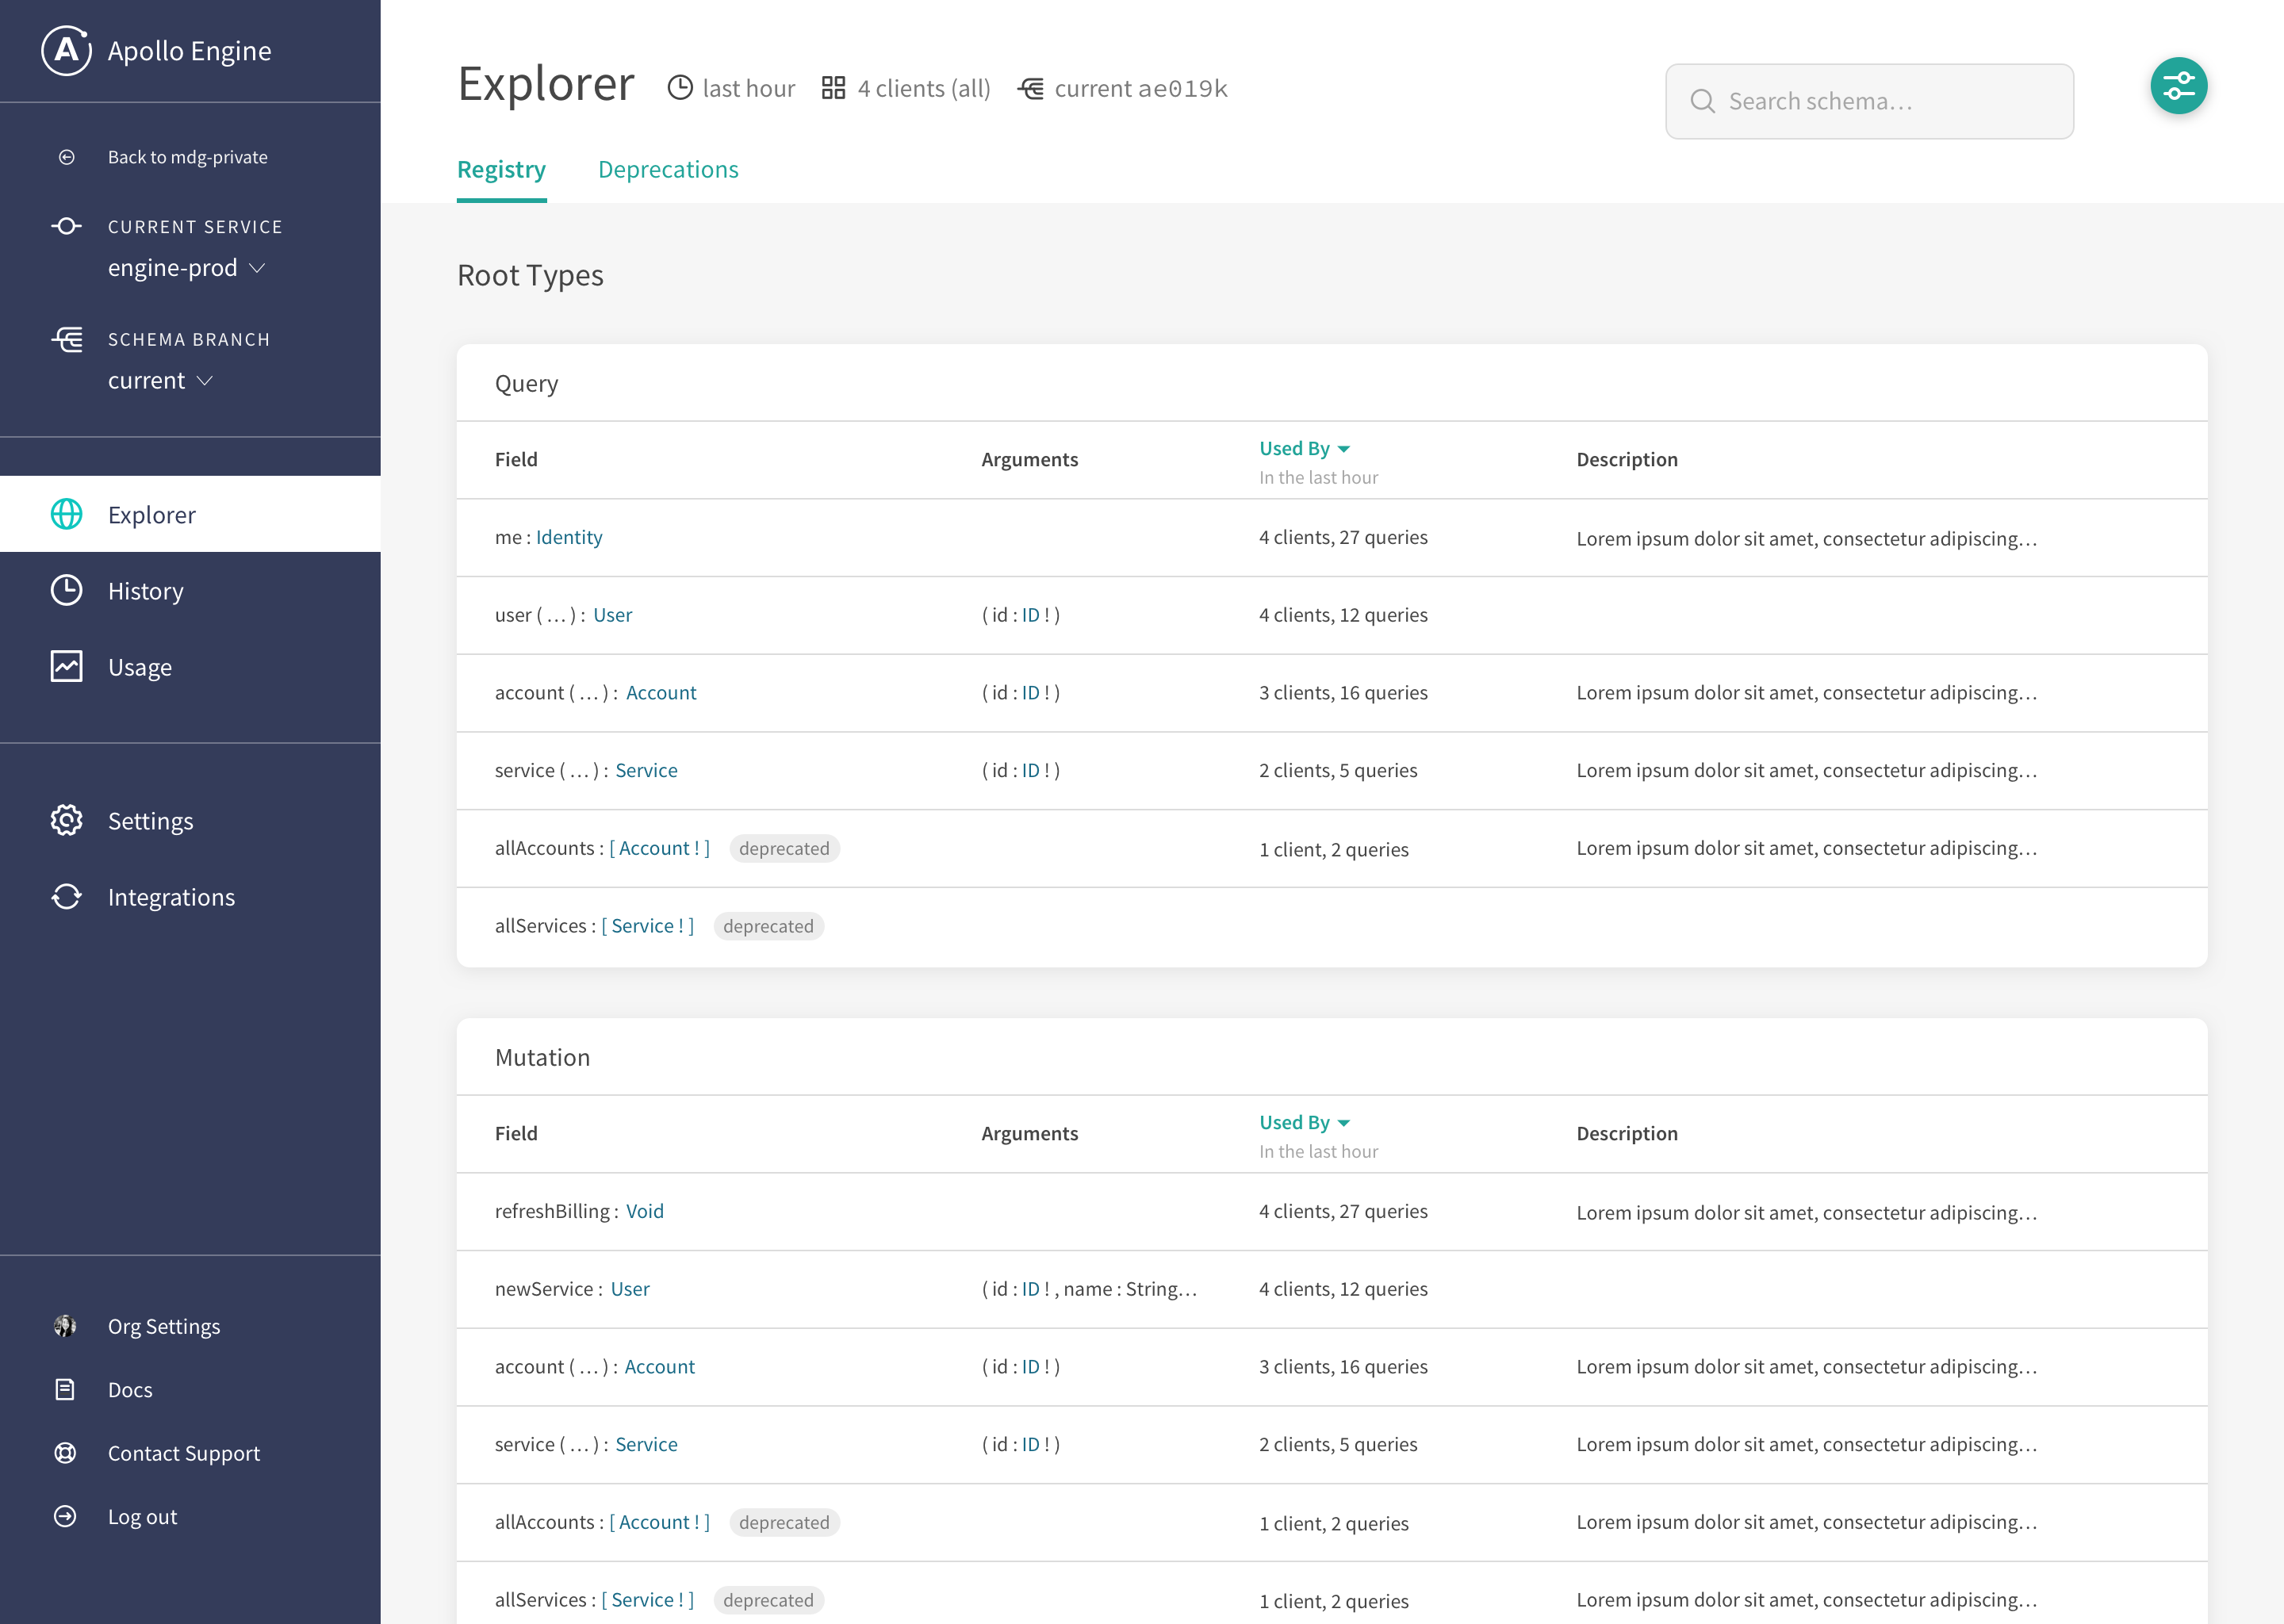Open History via the clock icon
This screenshot has width=2284, height=1624.
(66, 590)
